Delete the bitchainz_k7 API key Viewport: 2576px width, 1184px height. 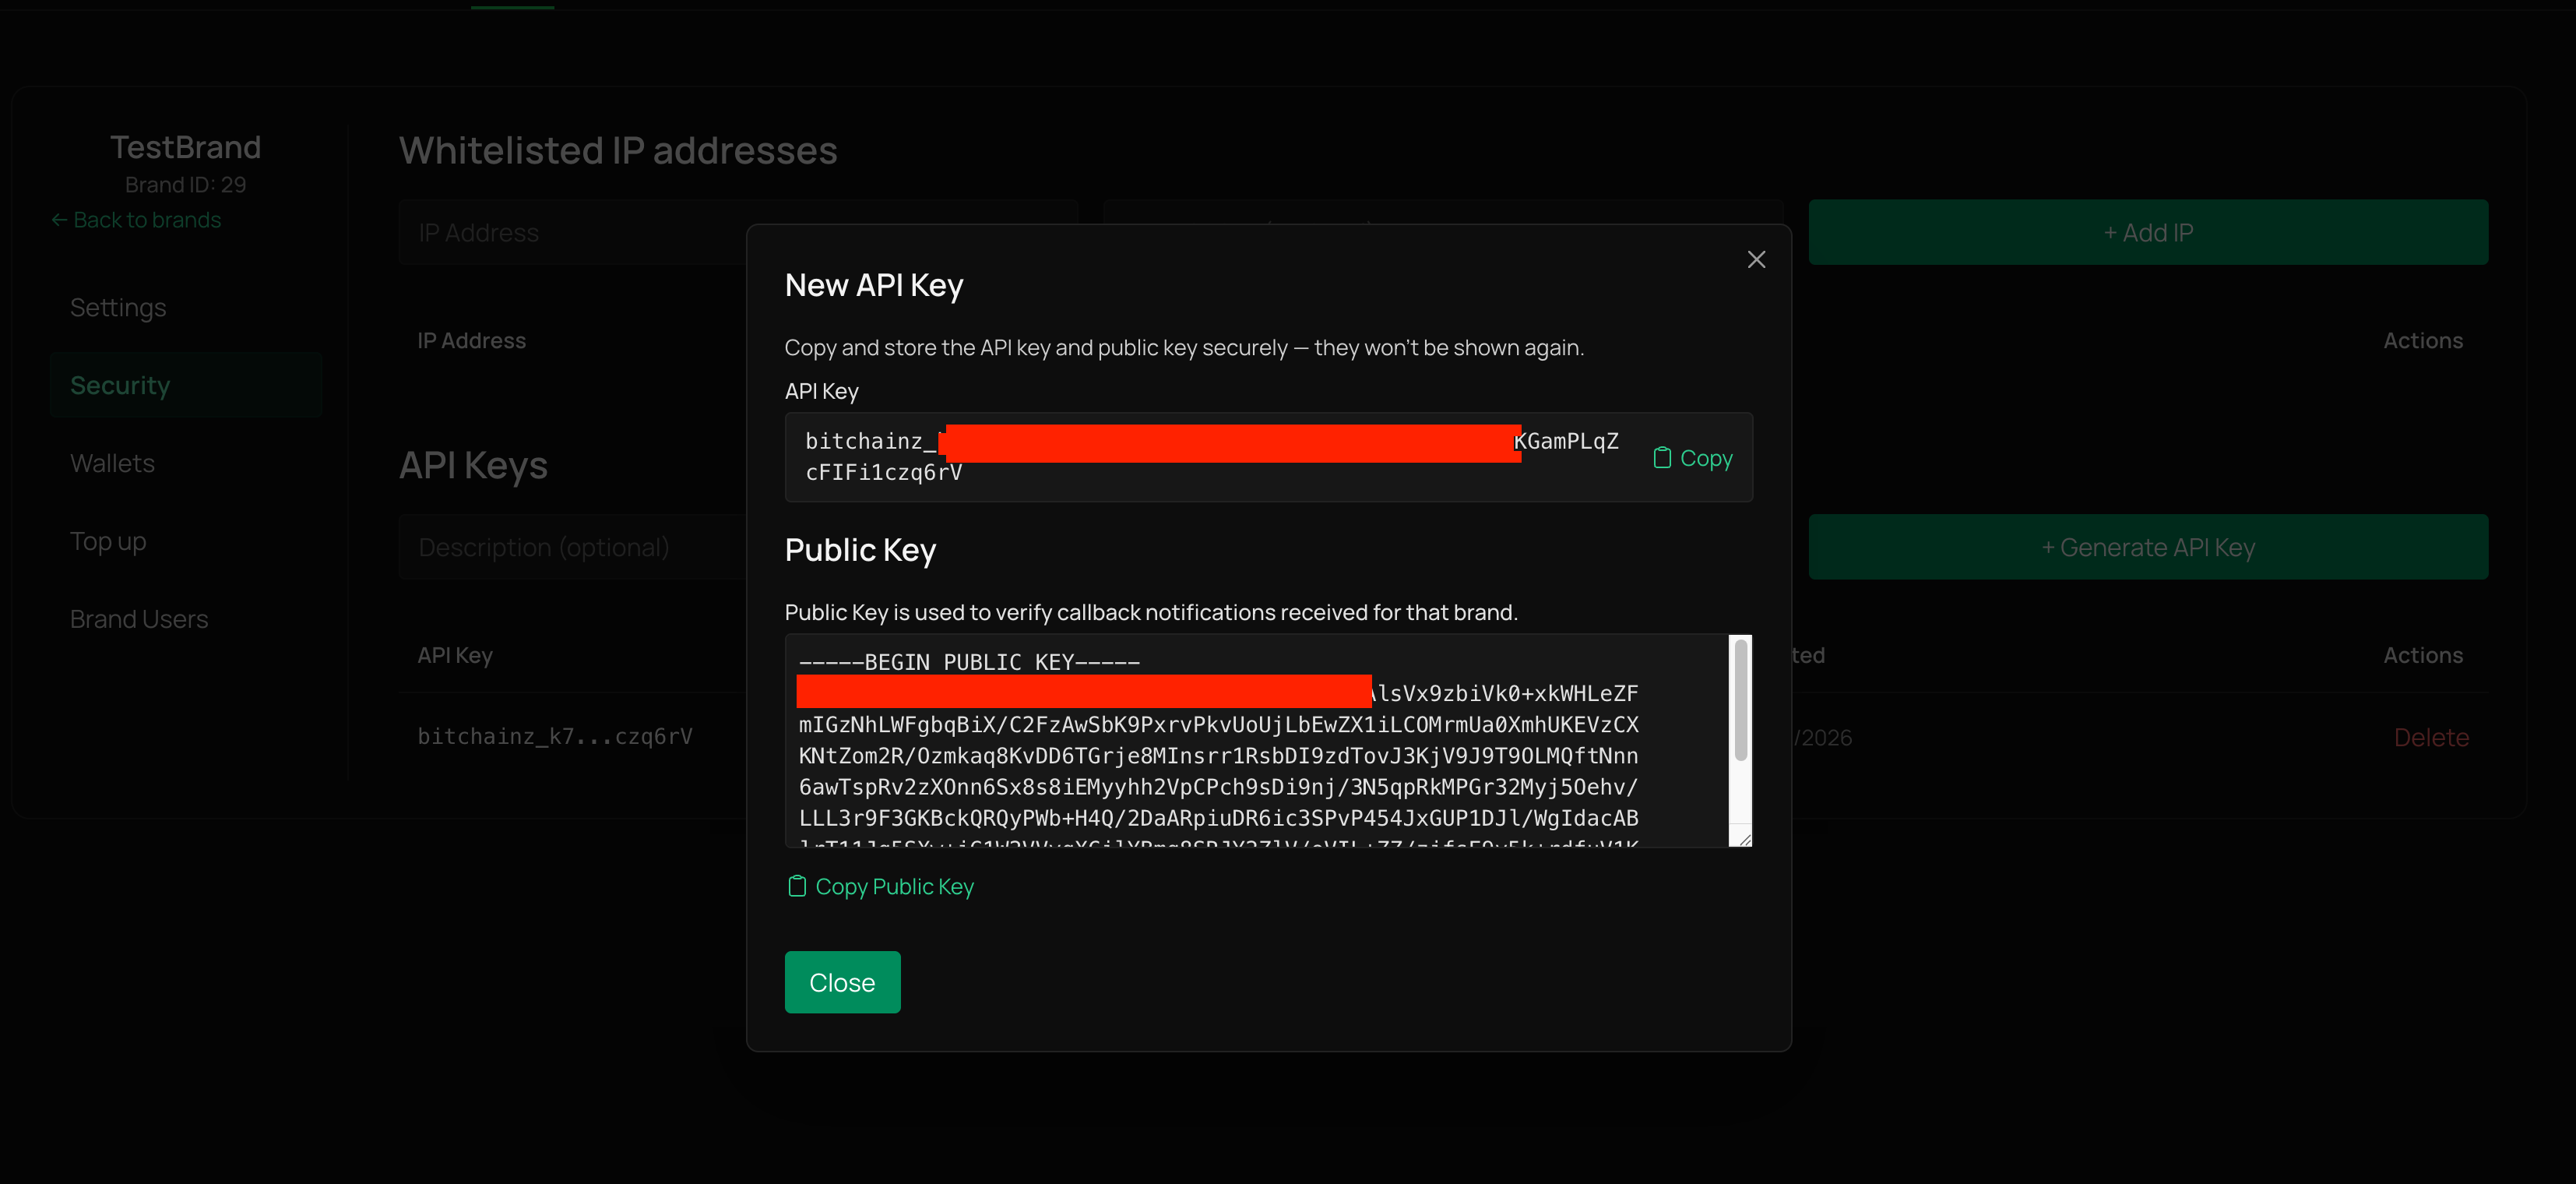pos(2431,738)
